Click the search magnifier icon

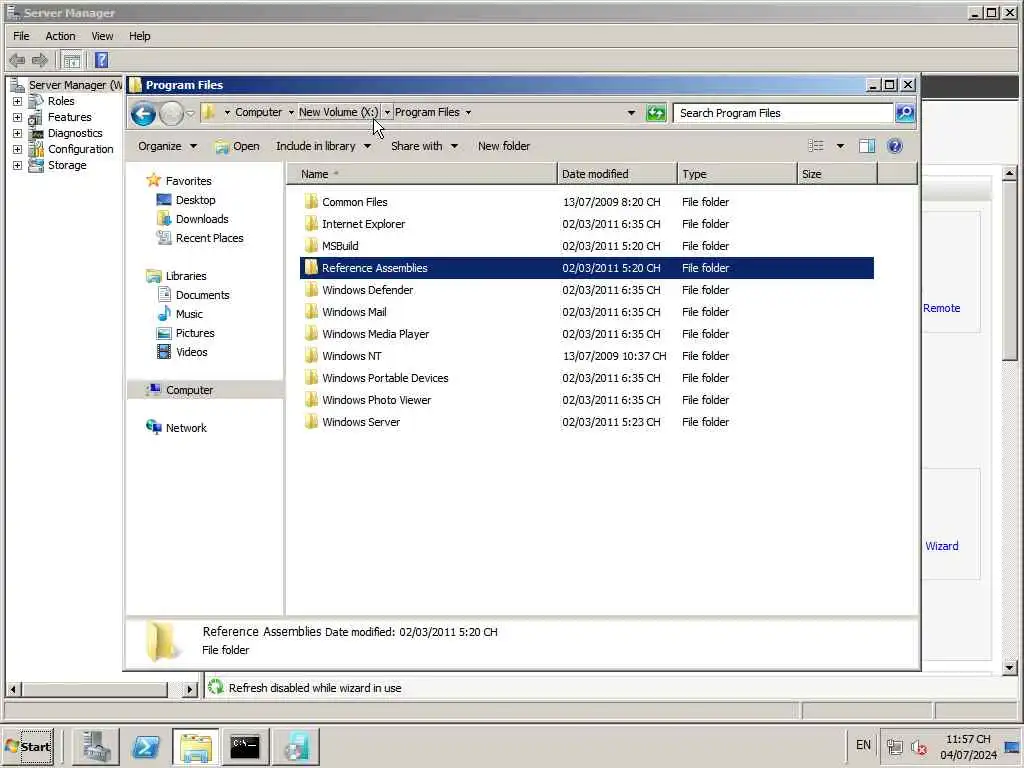coord(904,113)
